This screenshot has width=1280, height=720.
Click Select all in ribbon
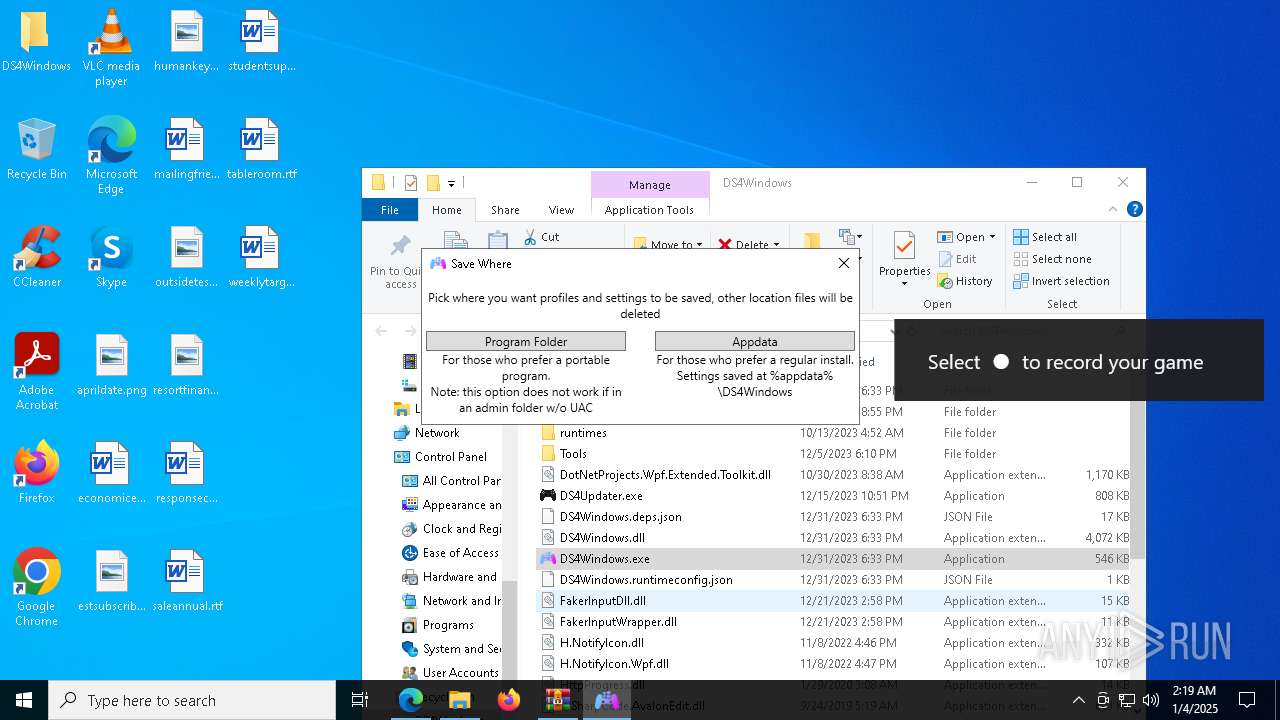[1045, 237]
